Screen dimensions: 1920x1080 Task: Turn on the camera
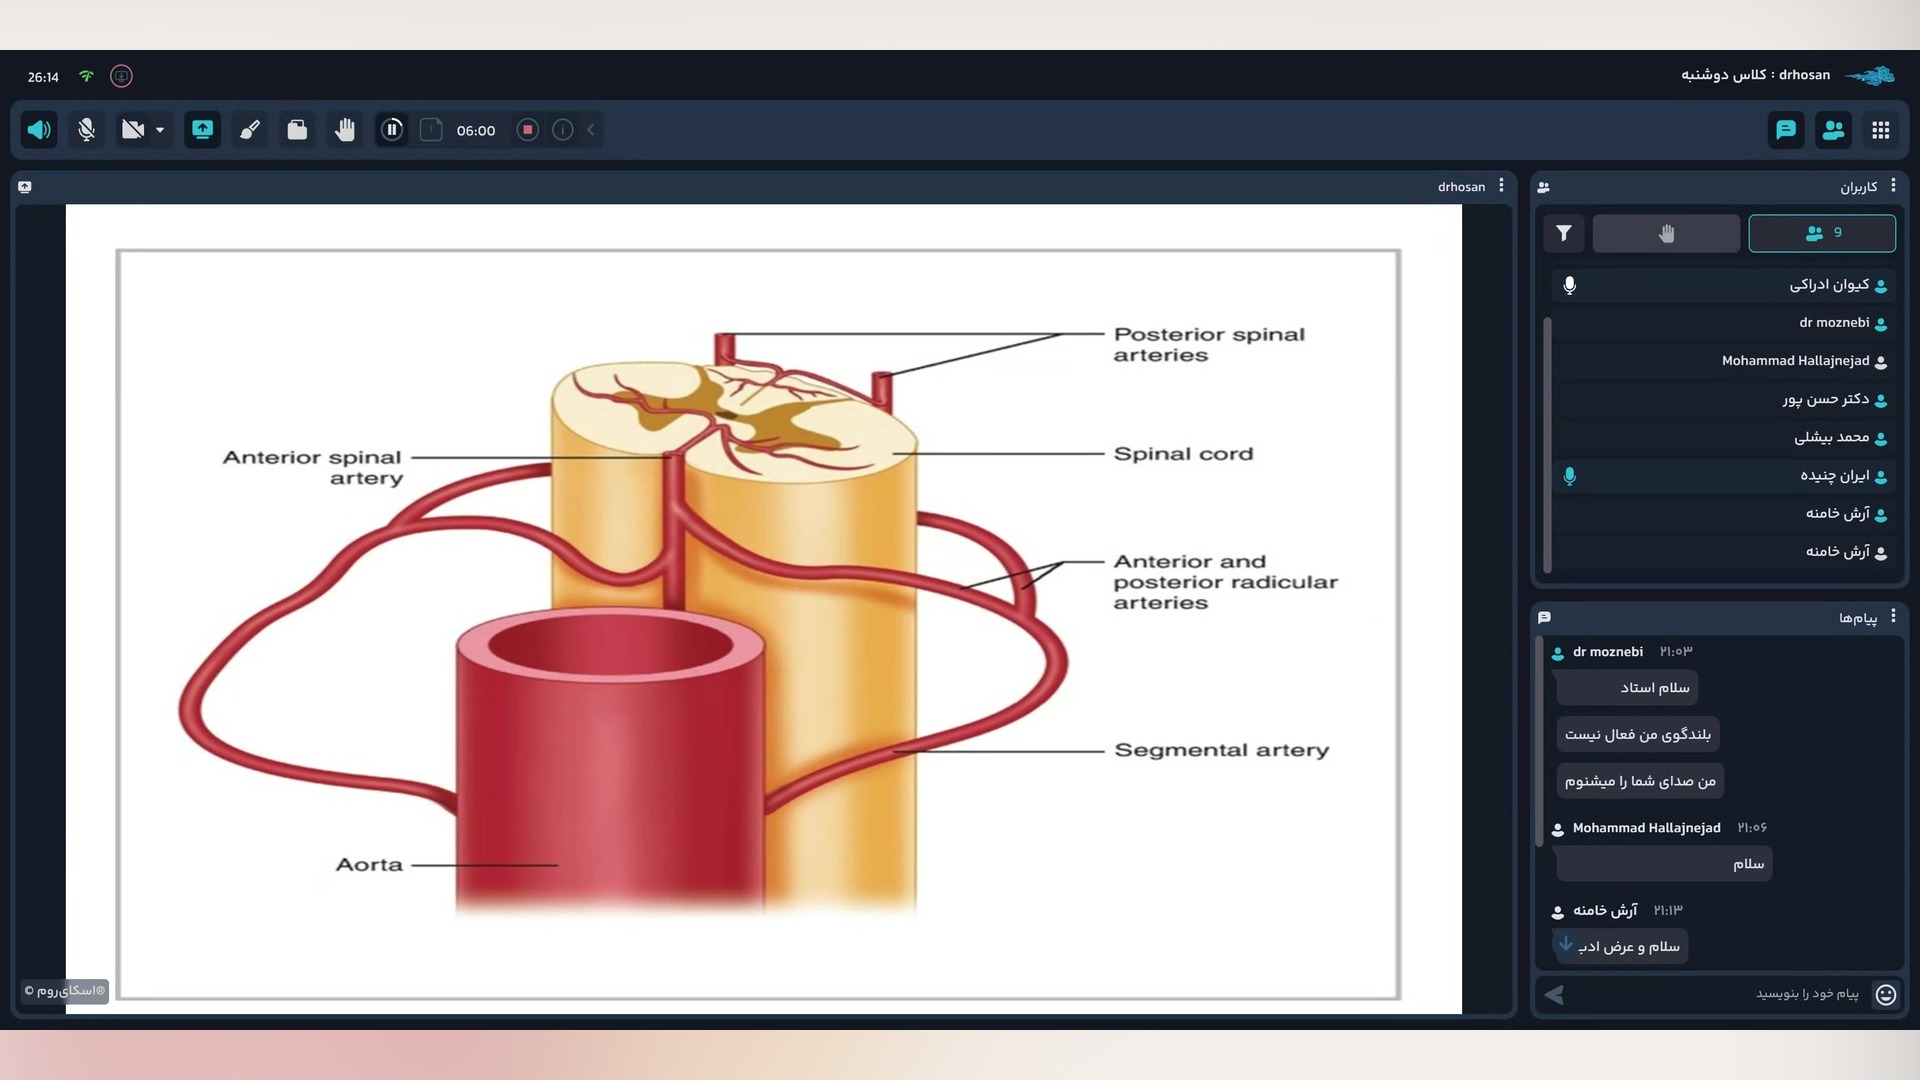tap(133, 130)
